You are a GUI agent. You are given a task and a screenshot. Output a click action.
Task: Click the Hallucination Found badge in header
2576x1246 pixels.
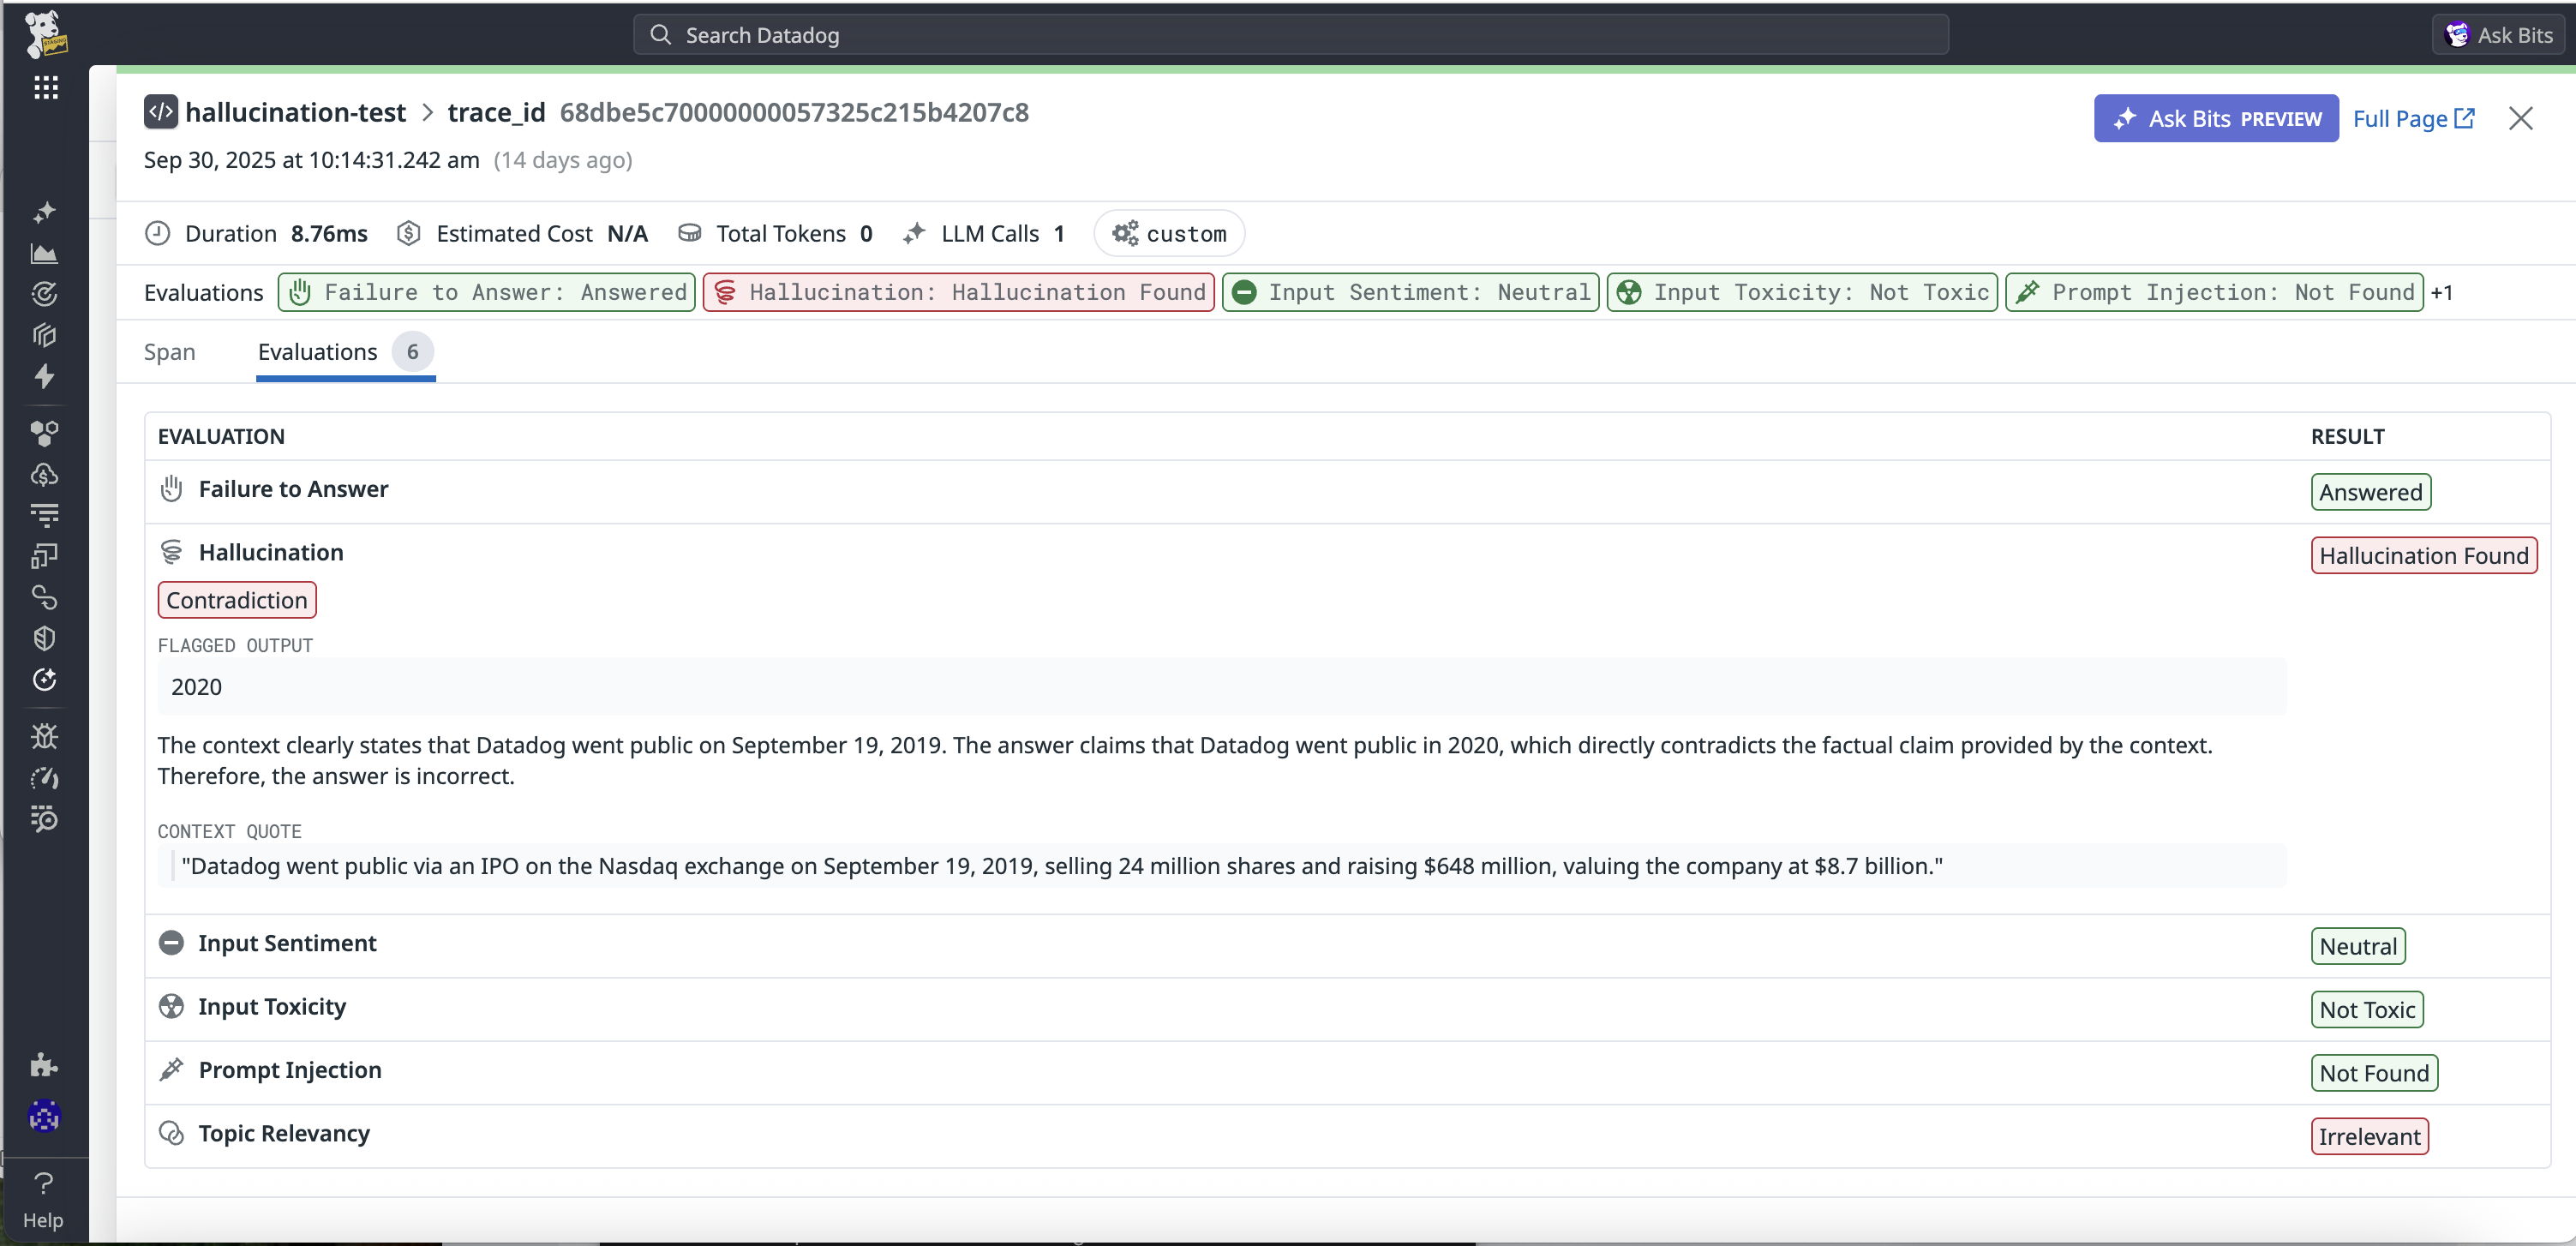coord(958,292)
